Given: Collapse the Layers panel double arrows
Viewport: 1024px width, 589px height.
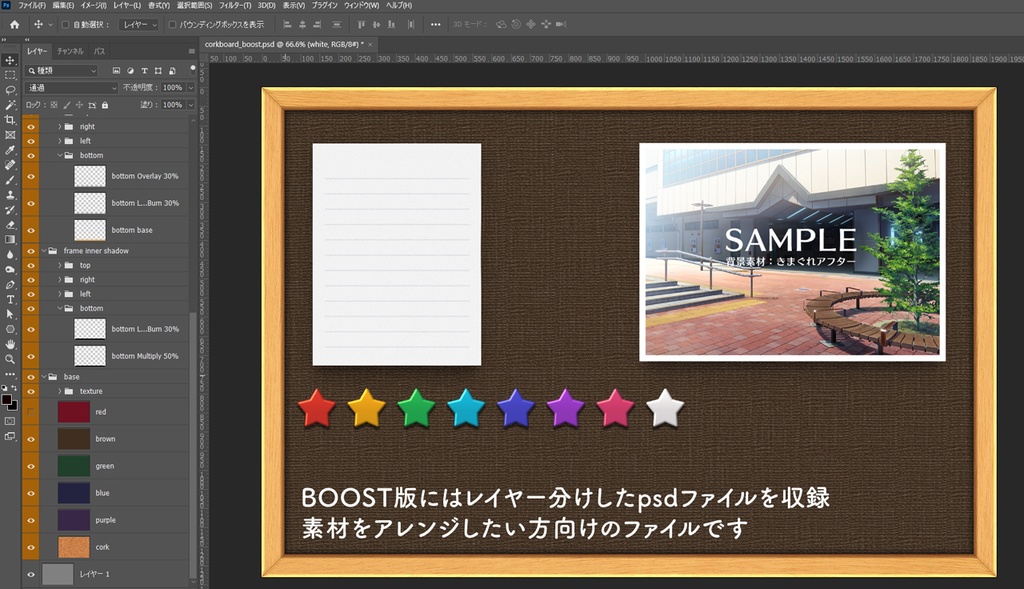Looking at the screenshot, I should [27, 40].
